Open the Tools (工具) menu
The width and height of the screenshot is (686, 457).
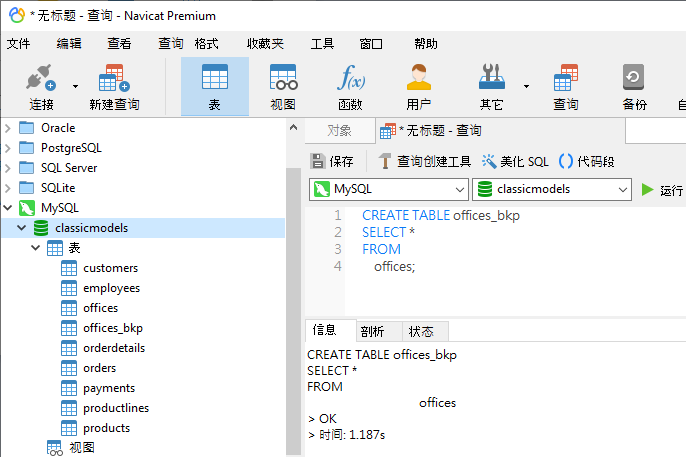[x=322, y=44]
